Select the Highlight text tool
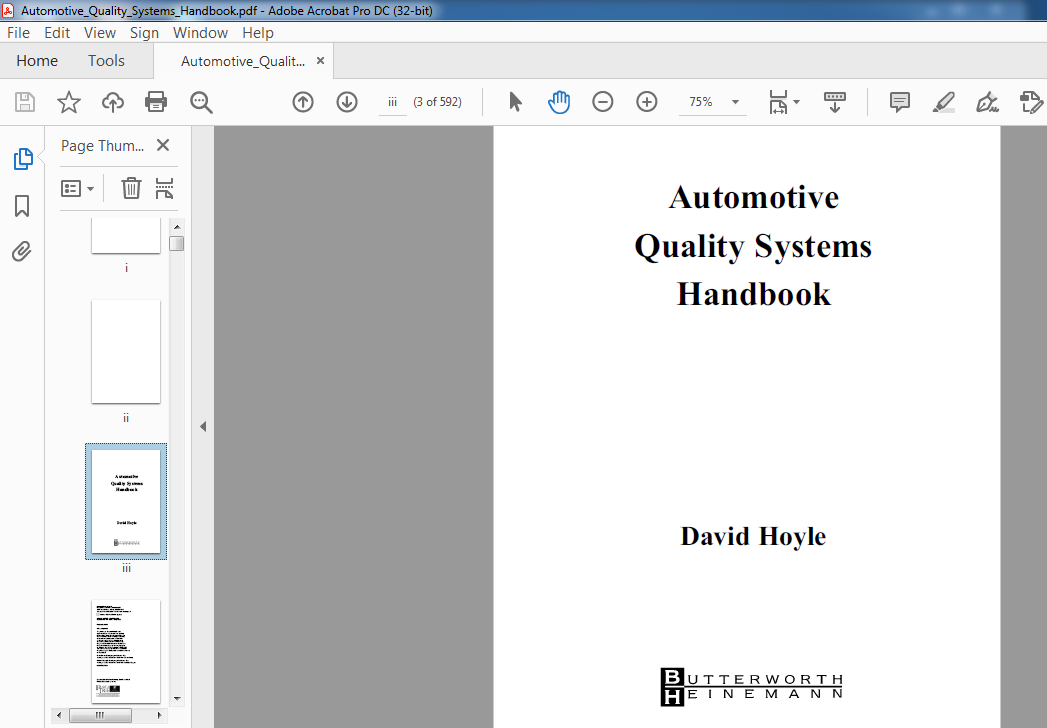Screen dimensions: 1047x728 click(x=944, y=102)
